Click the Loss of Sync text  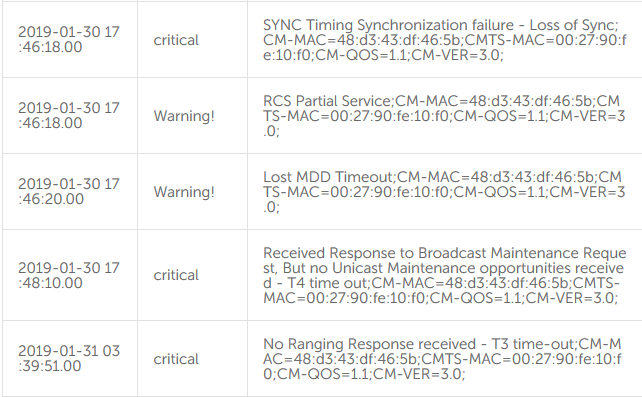tap(574, 25)
